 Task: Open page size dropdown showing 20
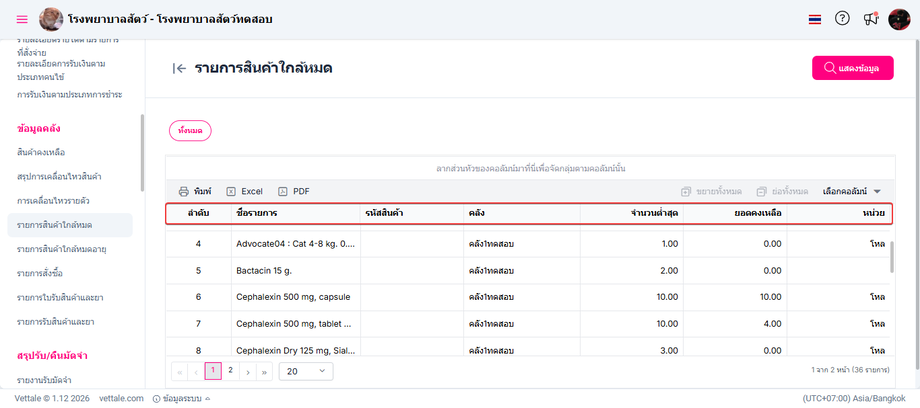(306, 372)
